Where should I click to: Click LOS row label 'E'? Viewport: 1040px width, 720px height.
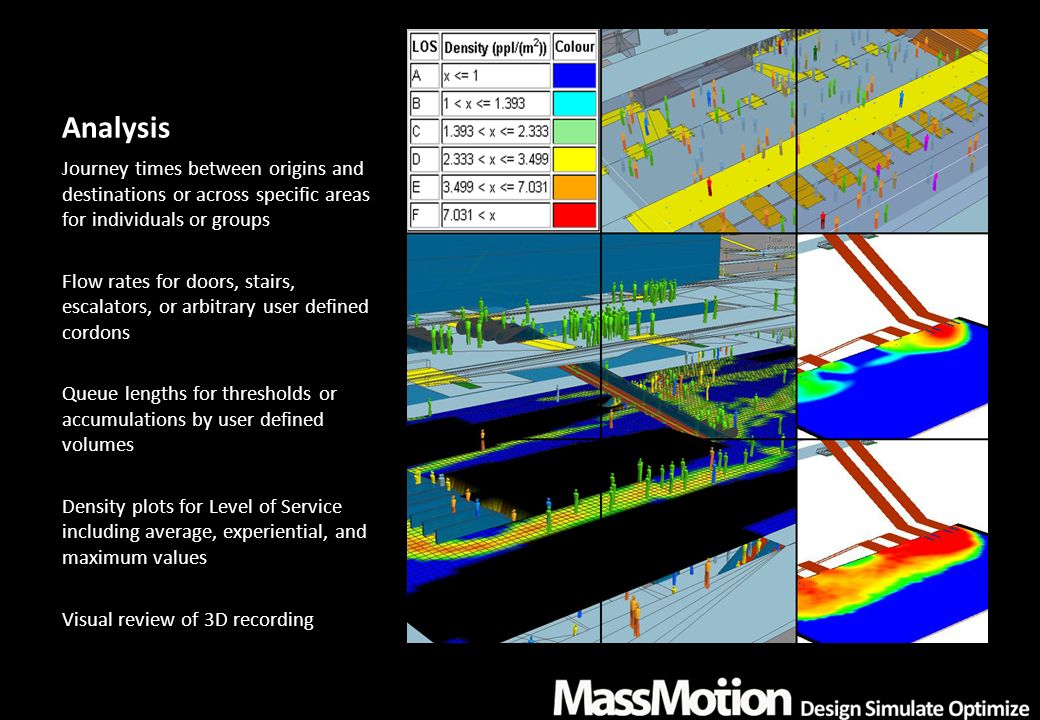click(424, 187)
